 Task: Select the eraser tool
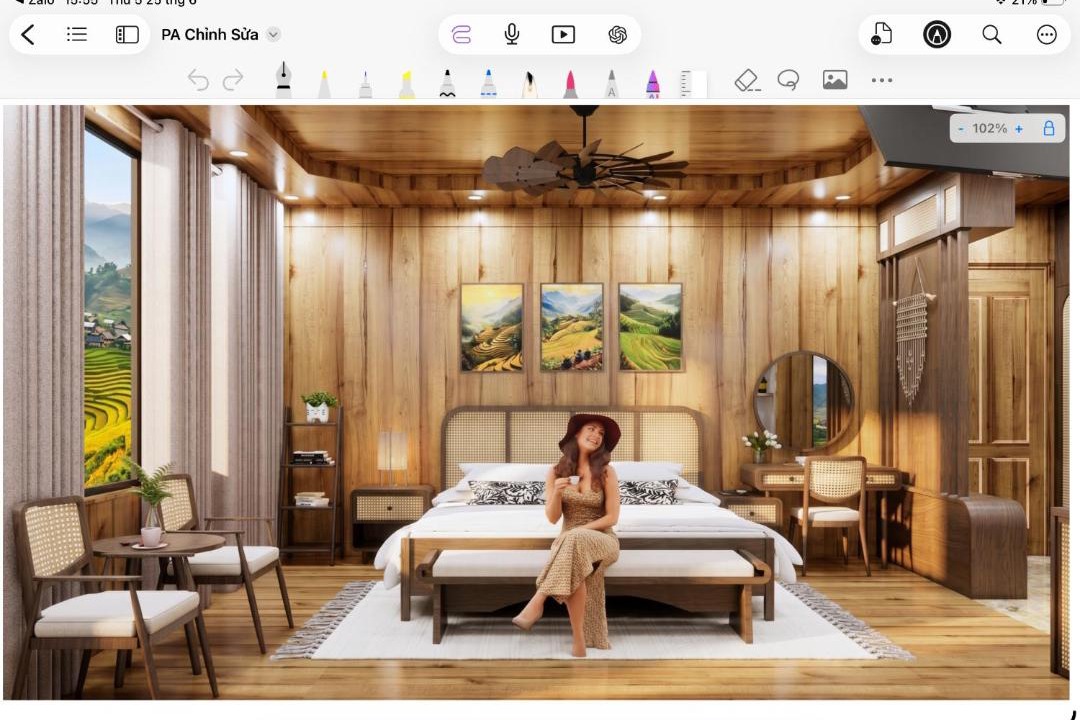pyautogui.click(x=747, y=80)
